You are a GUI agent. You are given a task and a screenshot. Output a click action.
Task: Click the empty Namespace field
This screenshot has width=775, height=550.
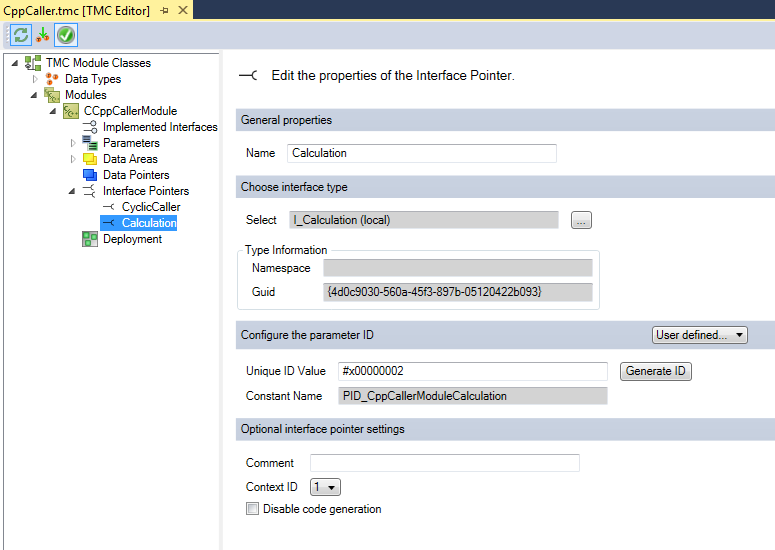click(458, 268)
